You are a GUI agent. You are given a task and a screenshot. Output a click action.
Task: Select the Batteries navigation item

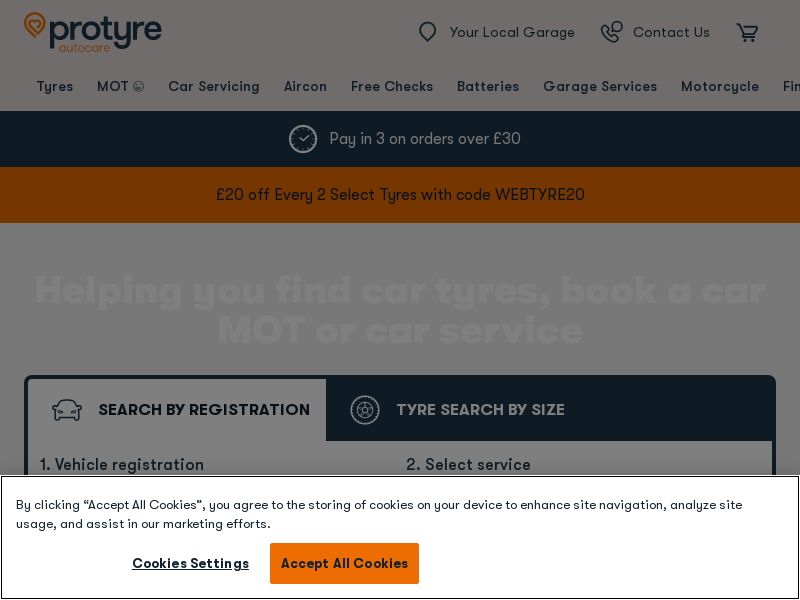(x=488, y=87)
